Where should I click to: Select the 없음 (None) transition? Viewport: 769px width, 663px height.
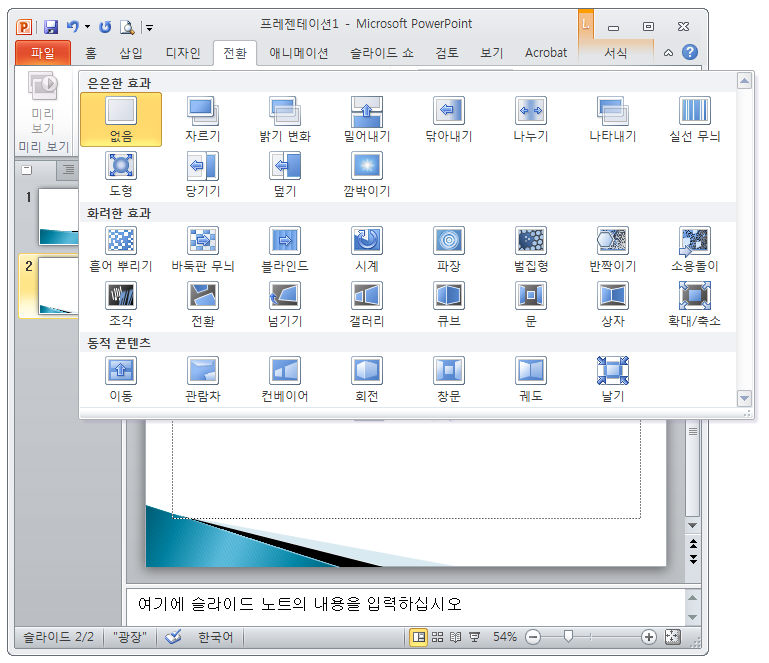tap(121, 120)
